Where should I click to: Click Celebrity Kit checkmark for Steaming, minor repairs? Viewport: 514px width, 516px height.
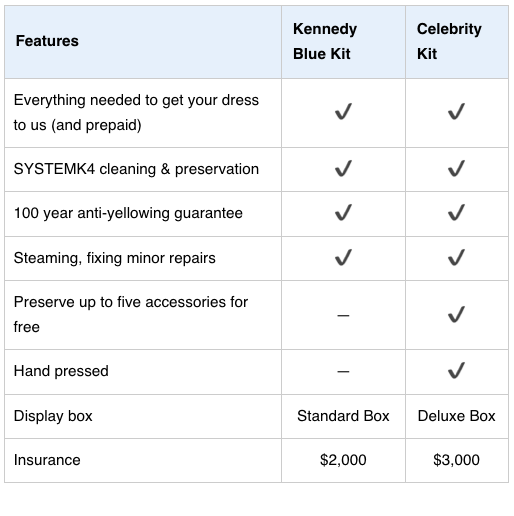point(456,258)
